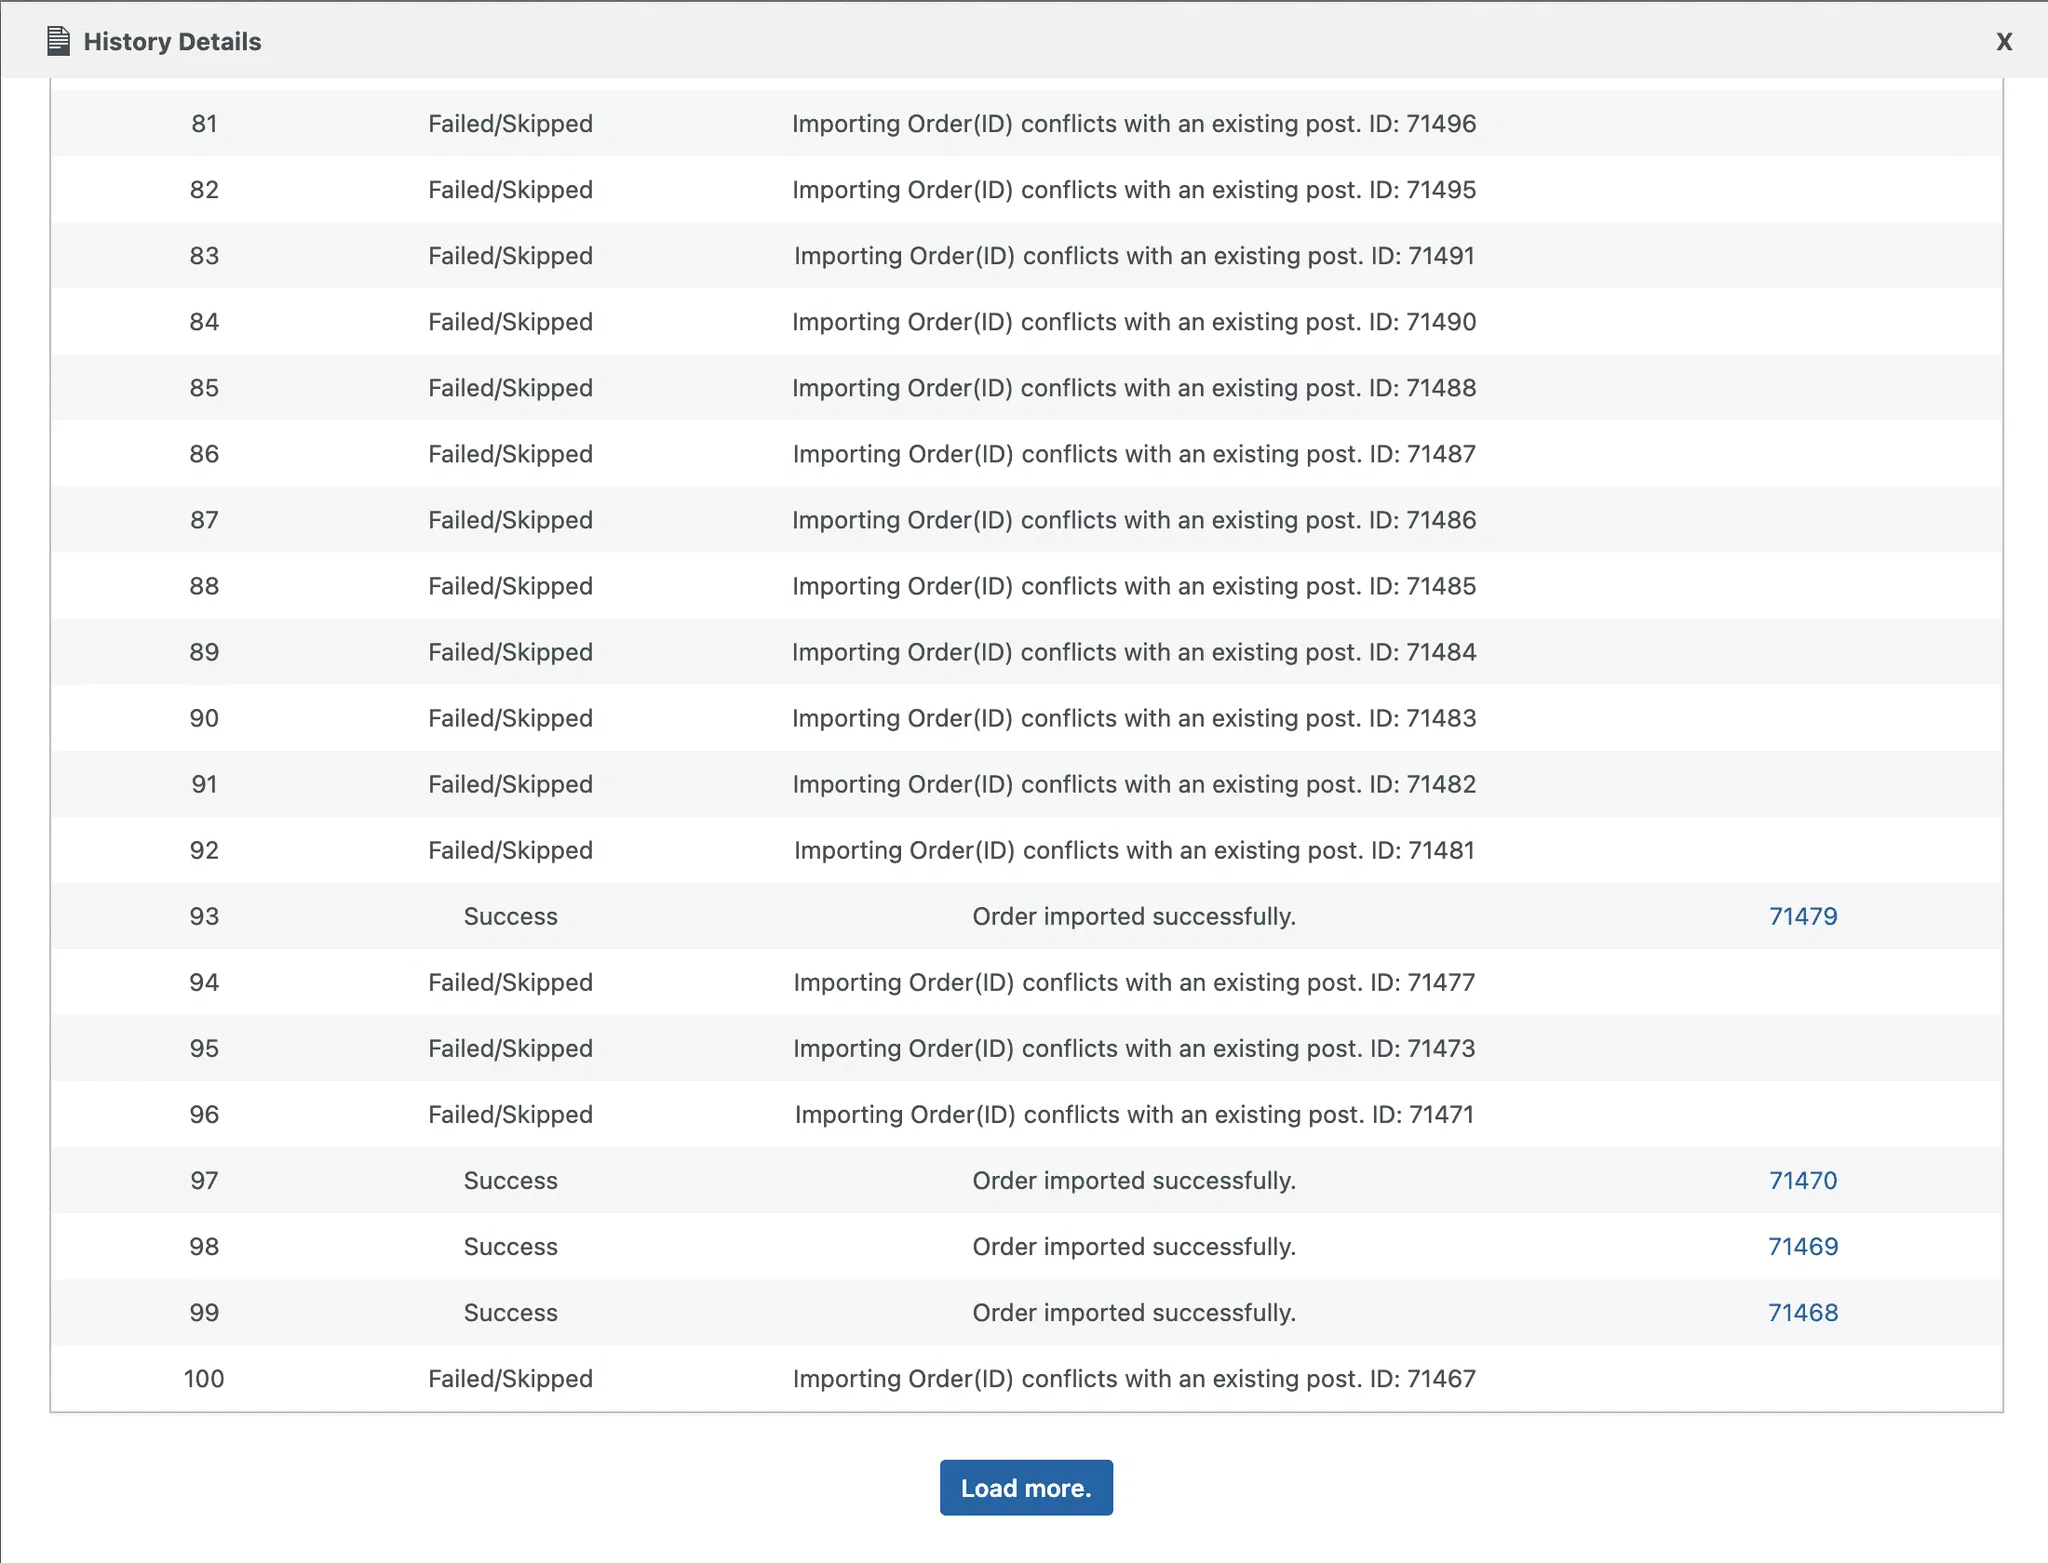This screenshot has width=2048, height=1563.
Task: Click 'Order imported successfully' in row 98
Action: (1134, 1246)
